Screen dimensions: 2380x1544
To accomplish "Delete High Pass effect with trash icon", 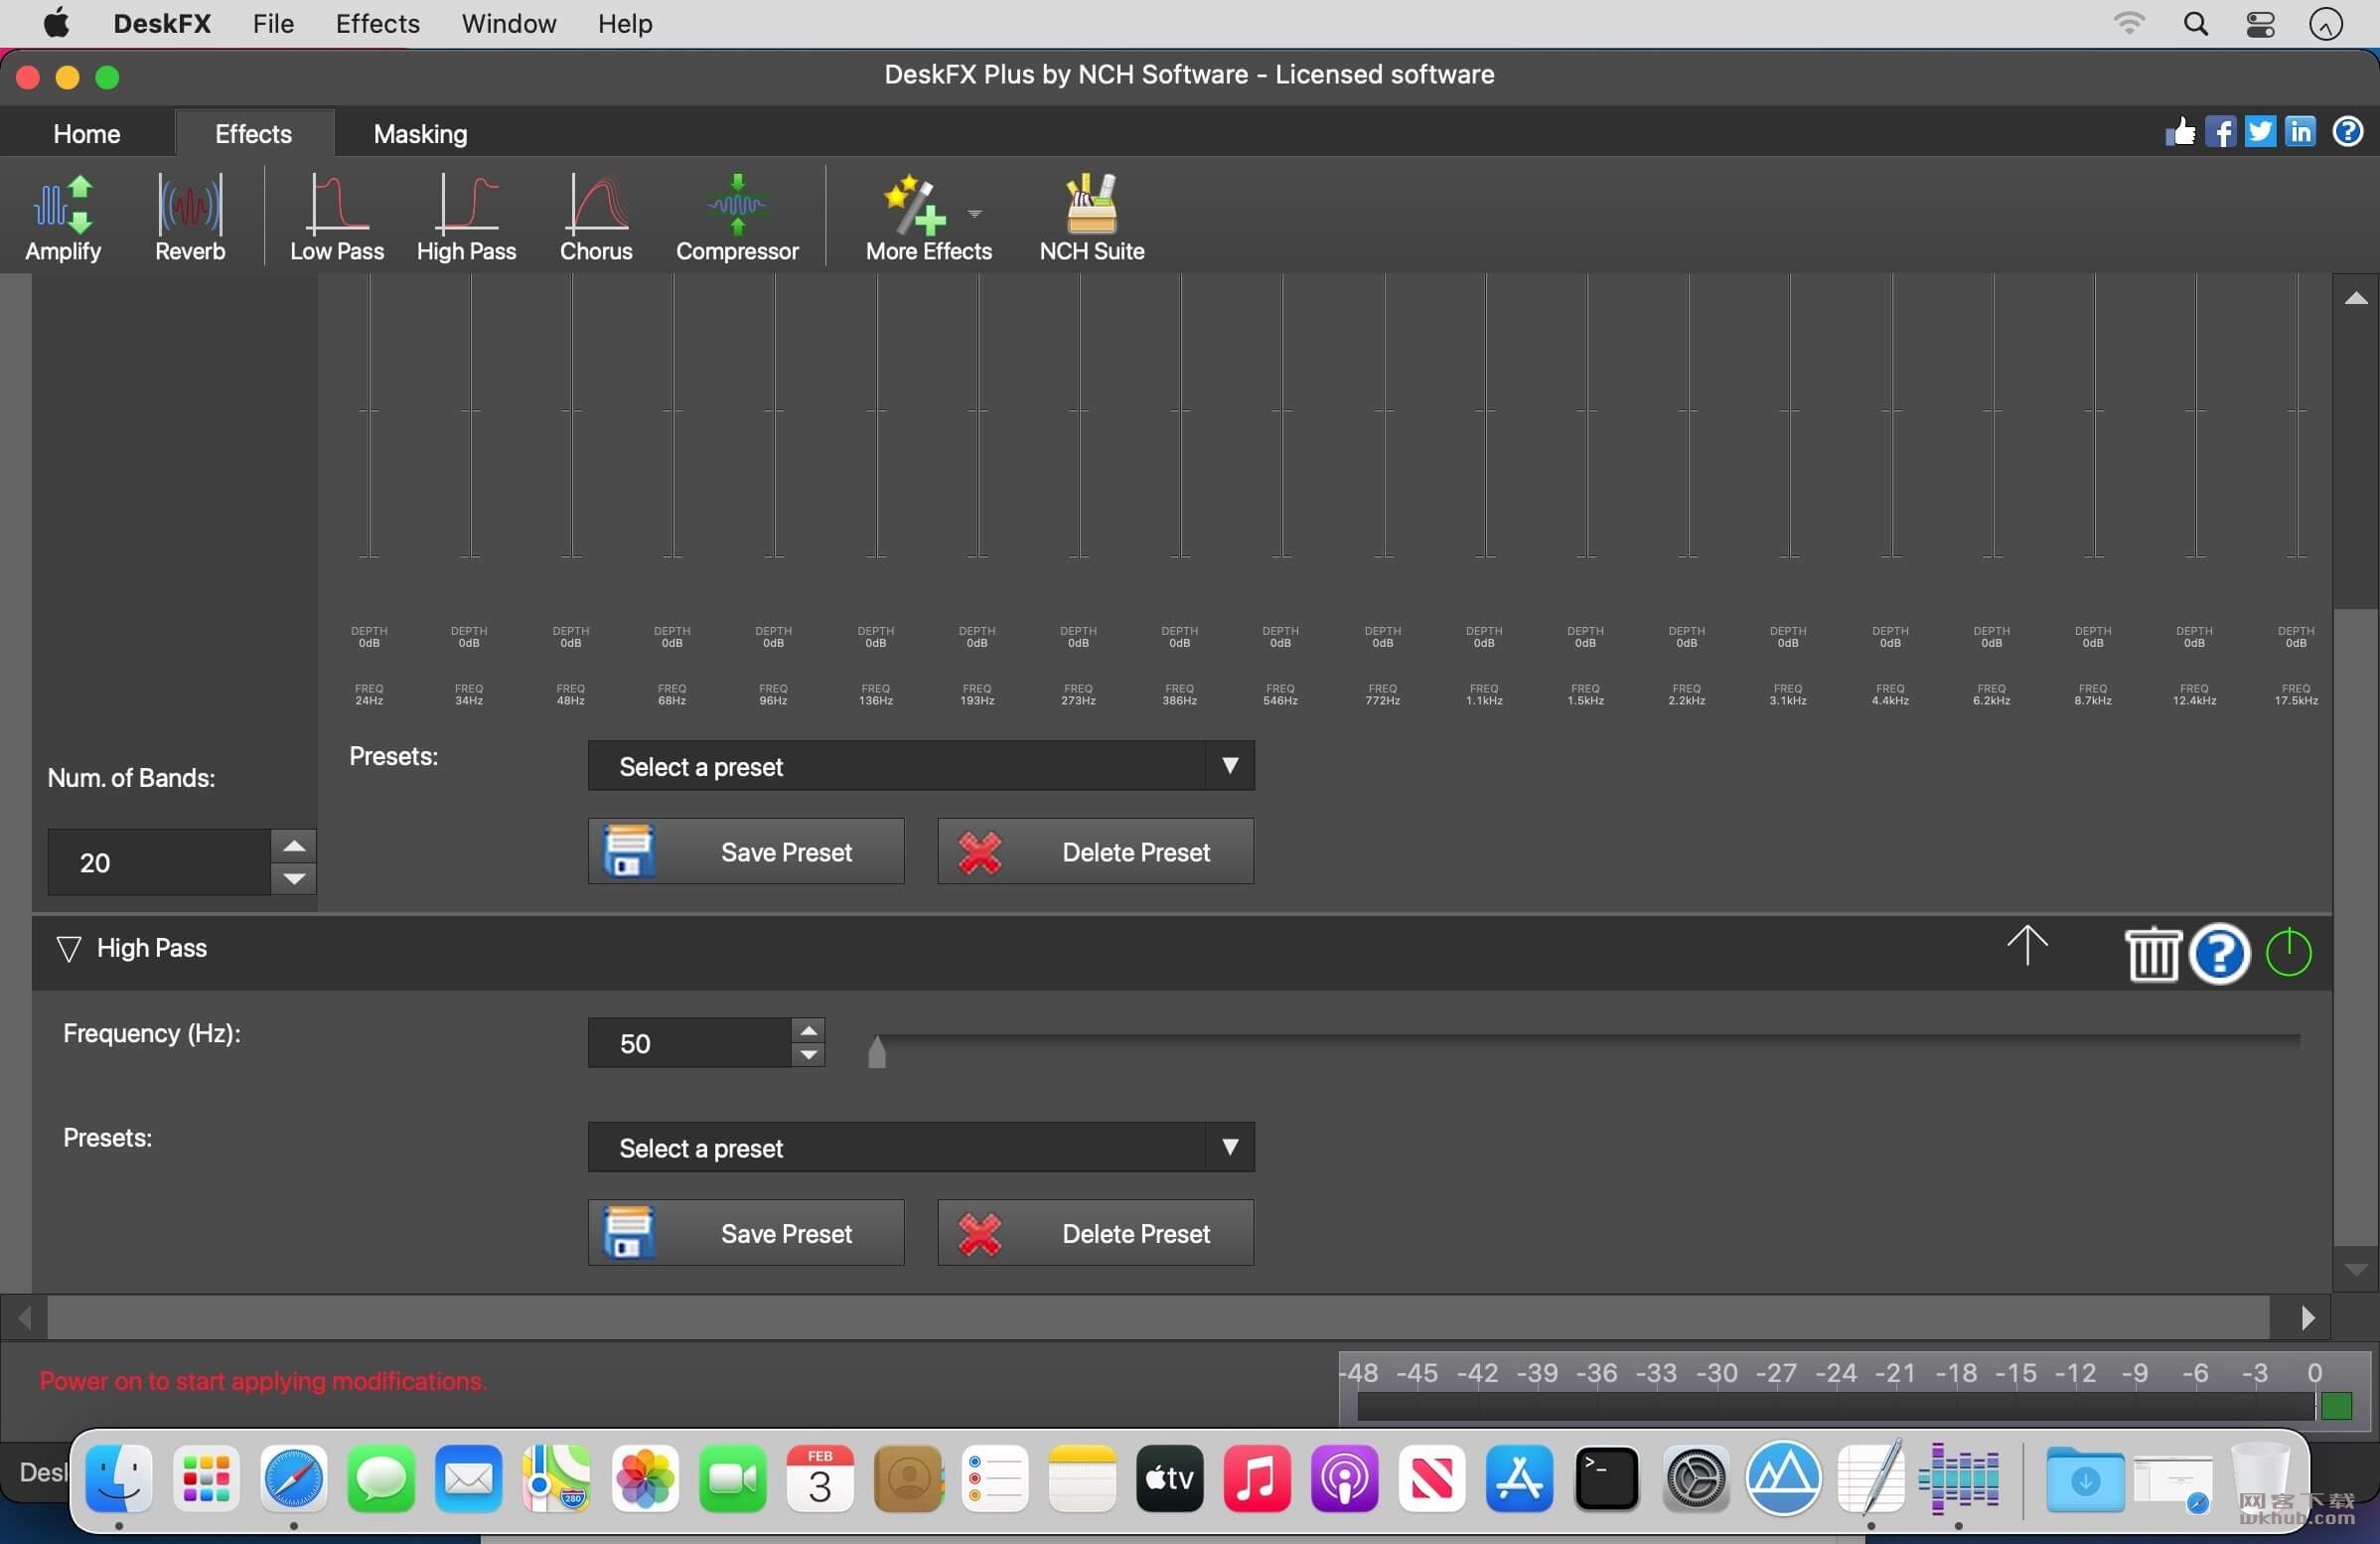I will [2152, 953].
